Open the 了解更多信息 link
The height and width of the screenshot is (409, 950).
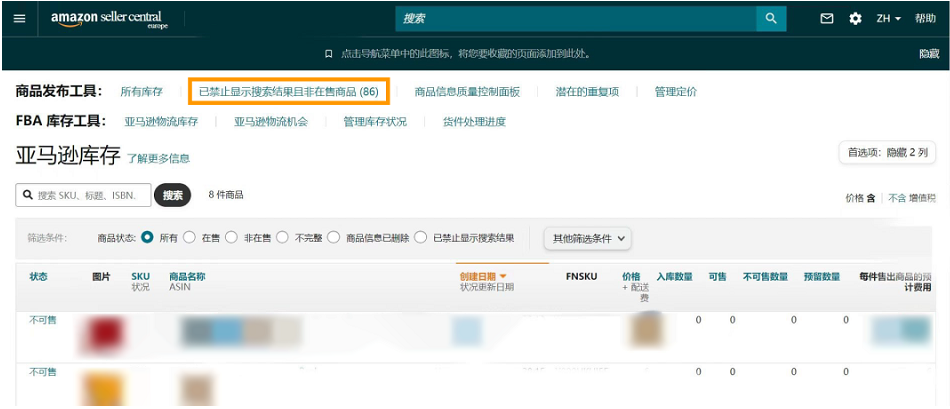[158, 158]
